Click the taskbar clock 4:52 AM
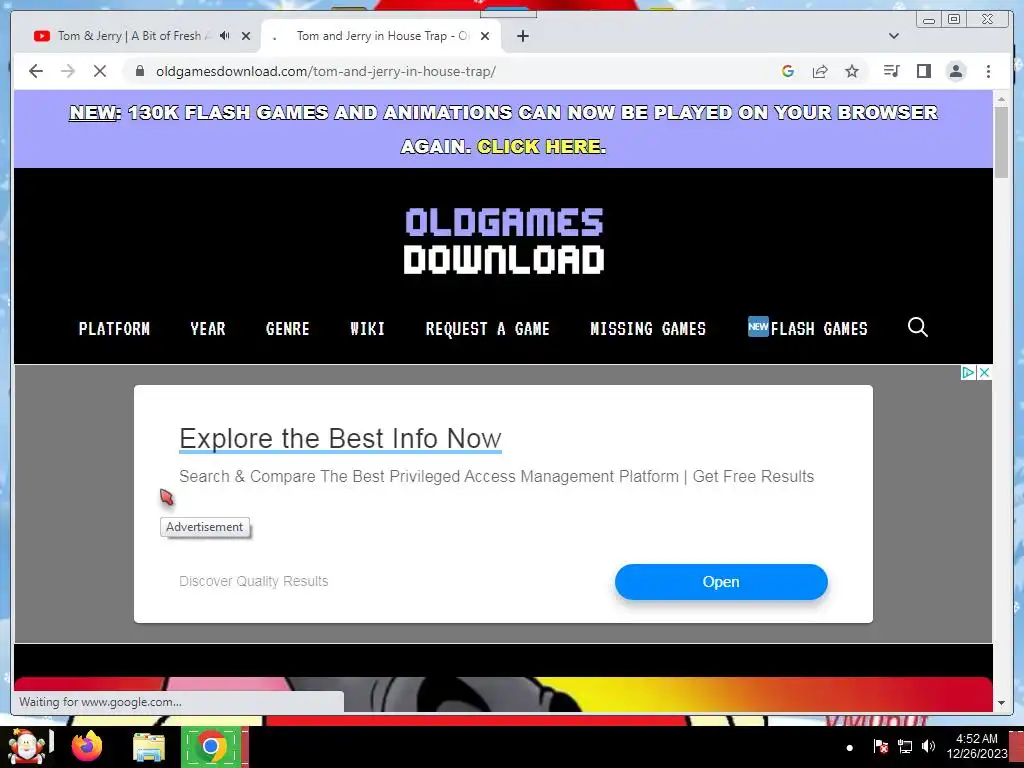Image resolution: width=1024 pixels, height=768 pixels. 976,739
